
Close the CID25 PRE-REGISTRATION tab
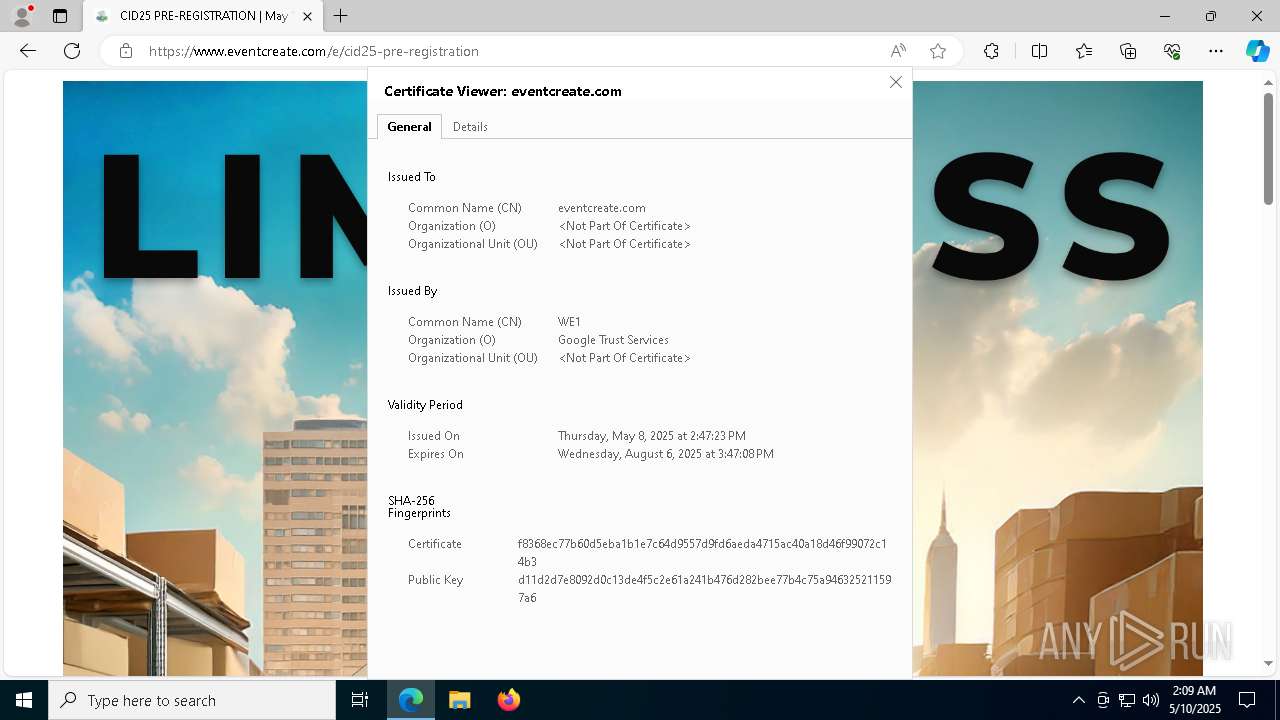coord(307,16)
